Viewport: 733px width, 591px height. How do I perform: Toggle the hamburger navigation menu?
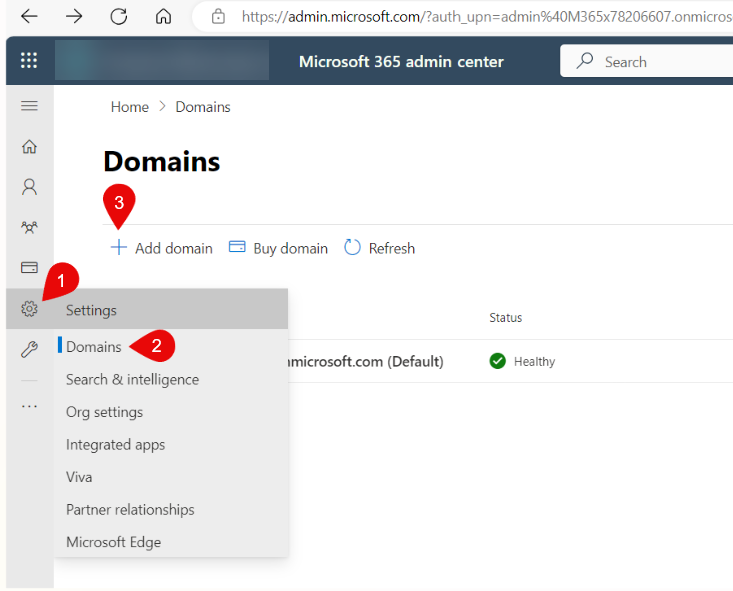point(29,106)
